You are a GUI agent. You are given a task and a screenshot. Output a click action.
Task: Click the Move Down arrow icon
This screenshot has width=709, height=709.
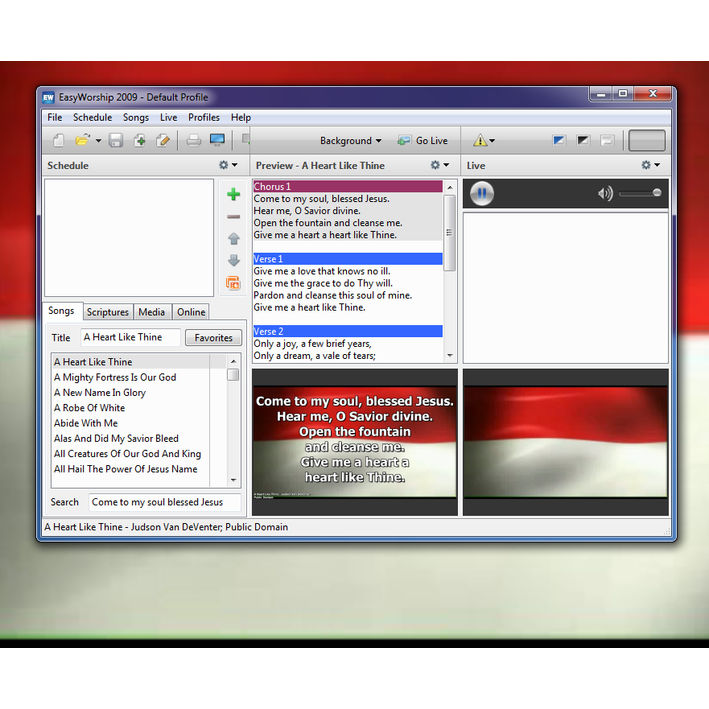click(x=233, y=260)
